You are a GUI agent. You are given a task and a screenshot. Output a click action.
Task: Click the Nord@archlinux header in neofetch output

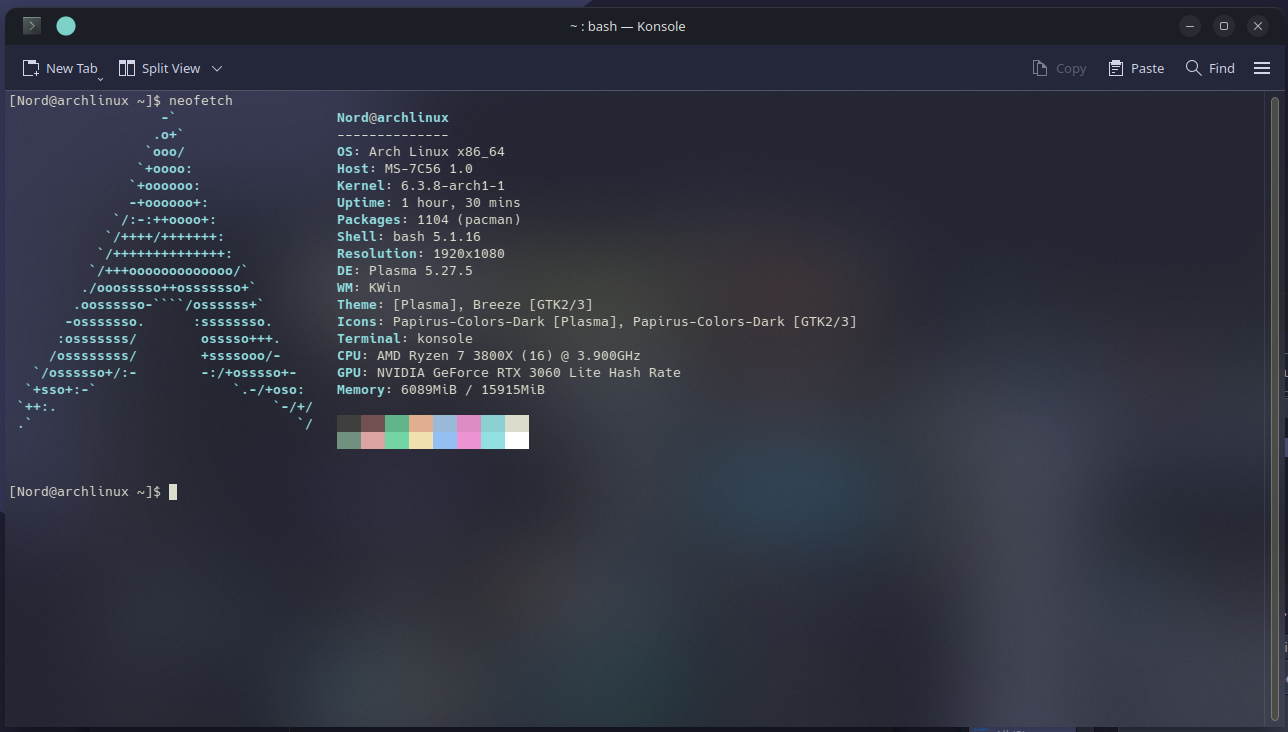(392, 117)
